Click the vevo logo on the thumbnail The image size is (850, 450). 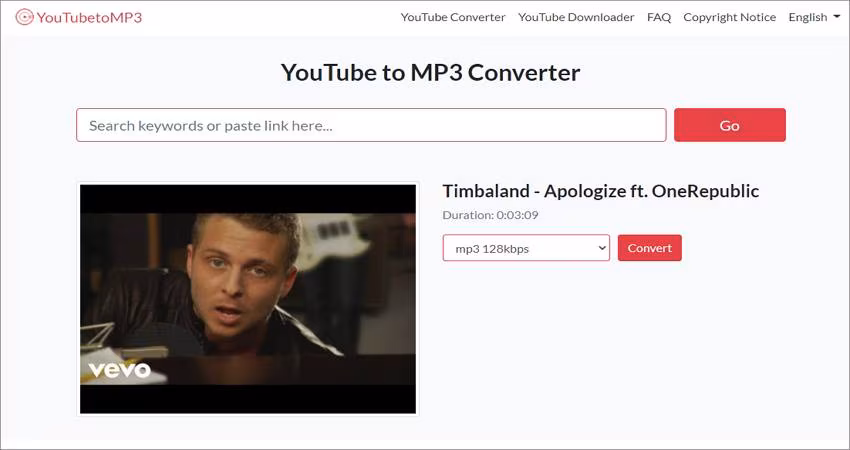point(119,370)
